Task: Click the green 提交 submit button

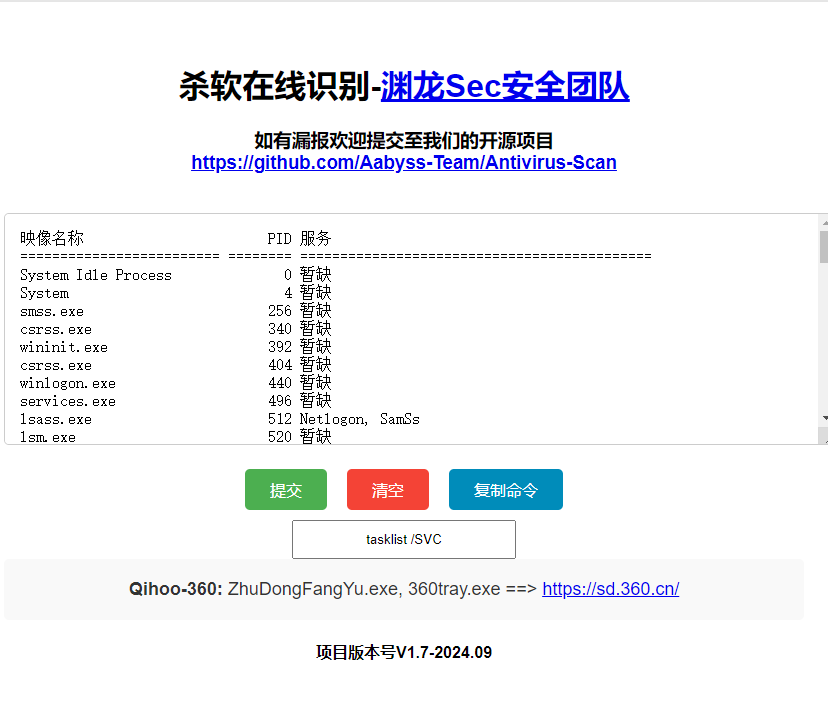Action: click(286, 489)
